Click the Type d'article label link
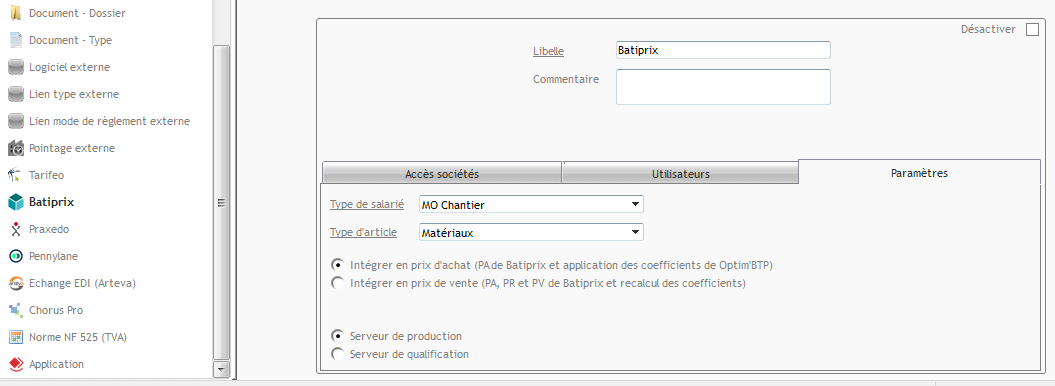This screenshot has width=1055, height=386. tap(363, 232)
